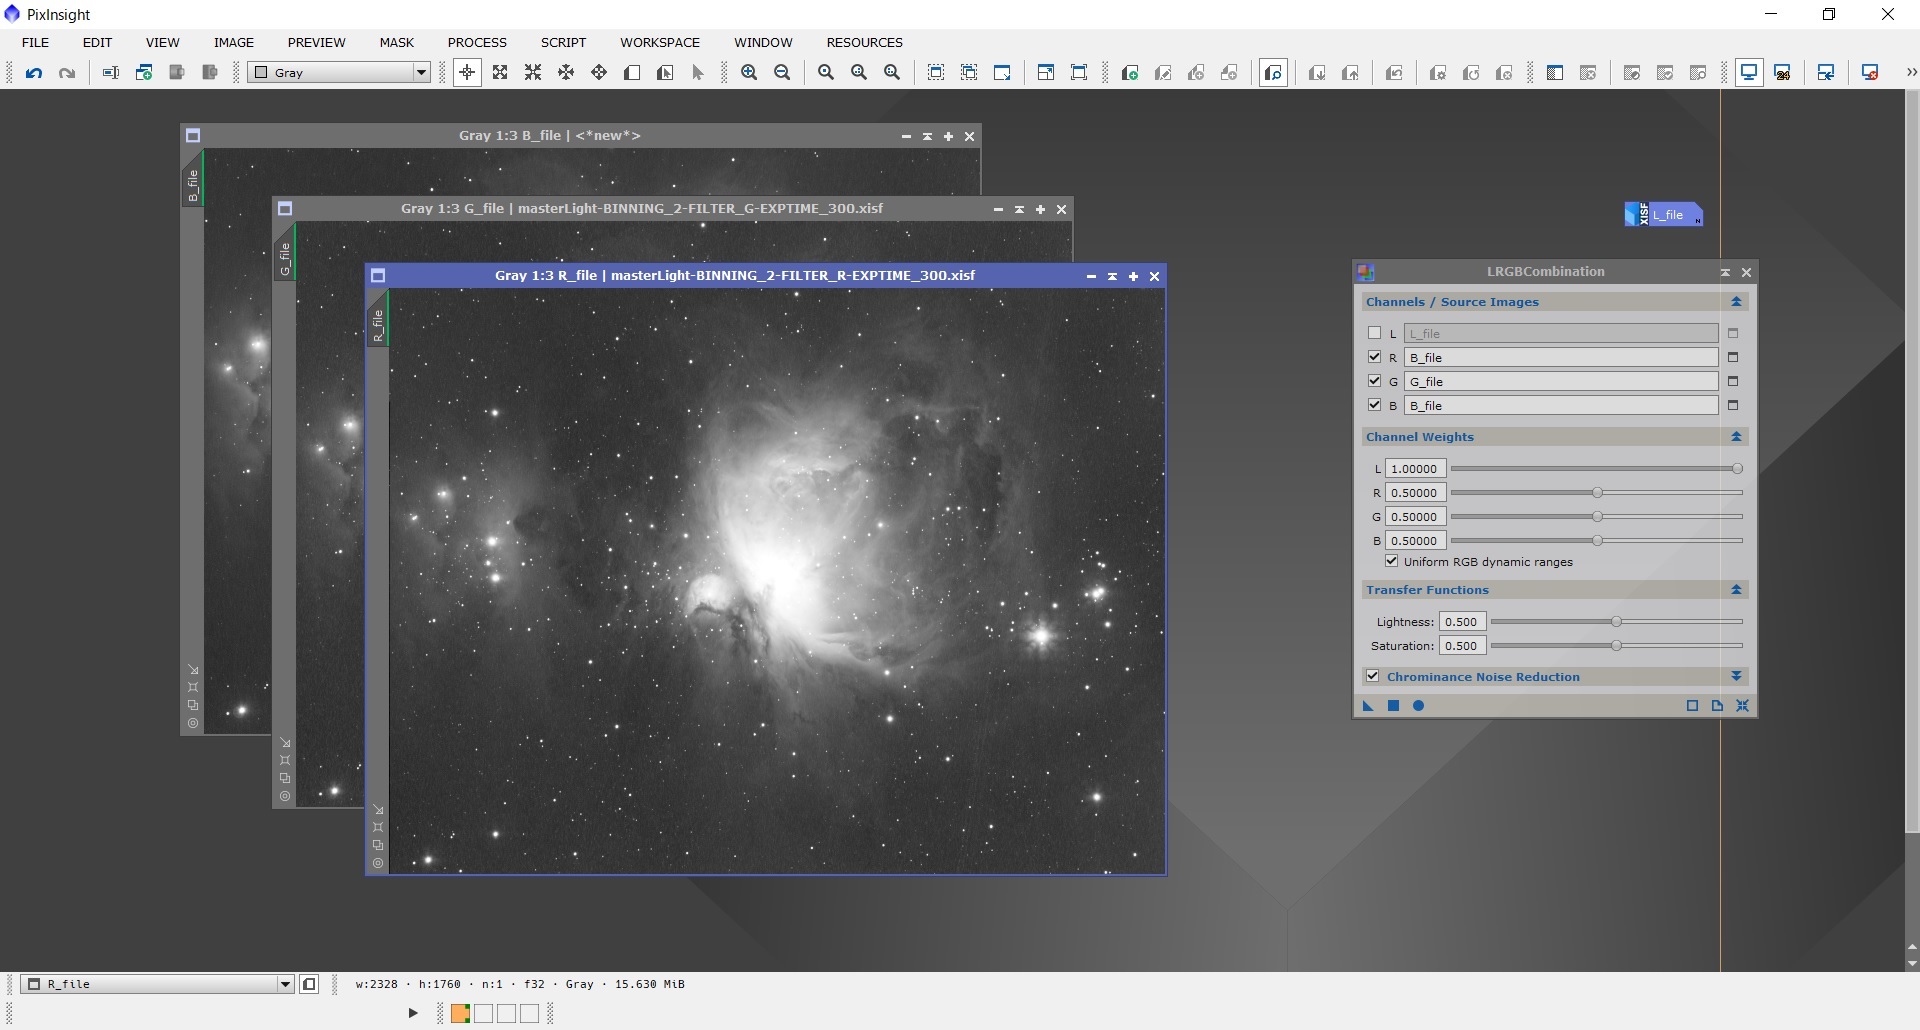Click the Apply square in LRGBCombination
The width and height of the screenshot is (1920, 1030).
point(1393,706)
